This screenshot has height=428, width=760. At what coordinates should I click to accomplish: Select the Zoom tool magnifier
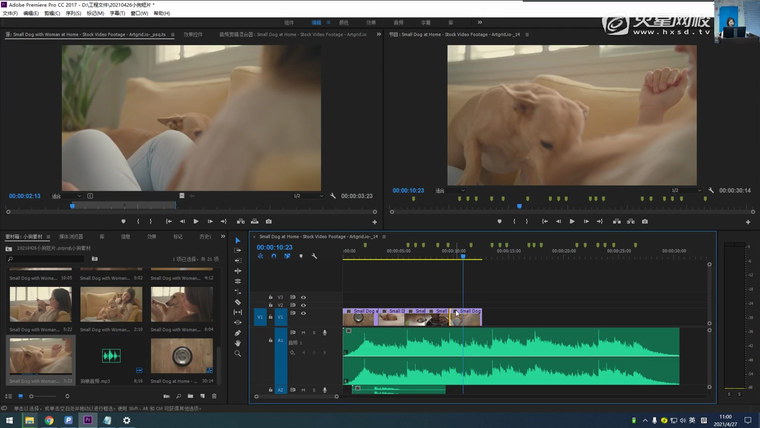click(238, 354)
